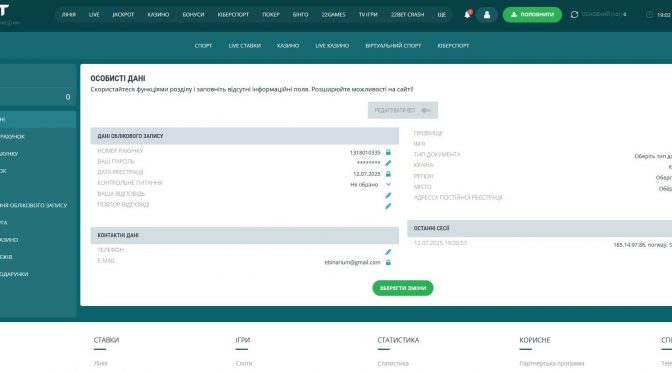Edit ПОВТОР ВІДПОВІДІ with its pencil icon
Image resolution: width=672 pixels, height=372 pixels.
388,206
